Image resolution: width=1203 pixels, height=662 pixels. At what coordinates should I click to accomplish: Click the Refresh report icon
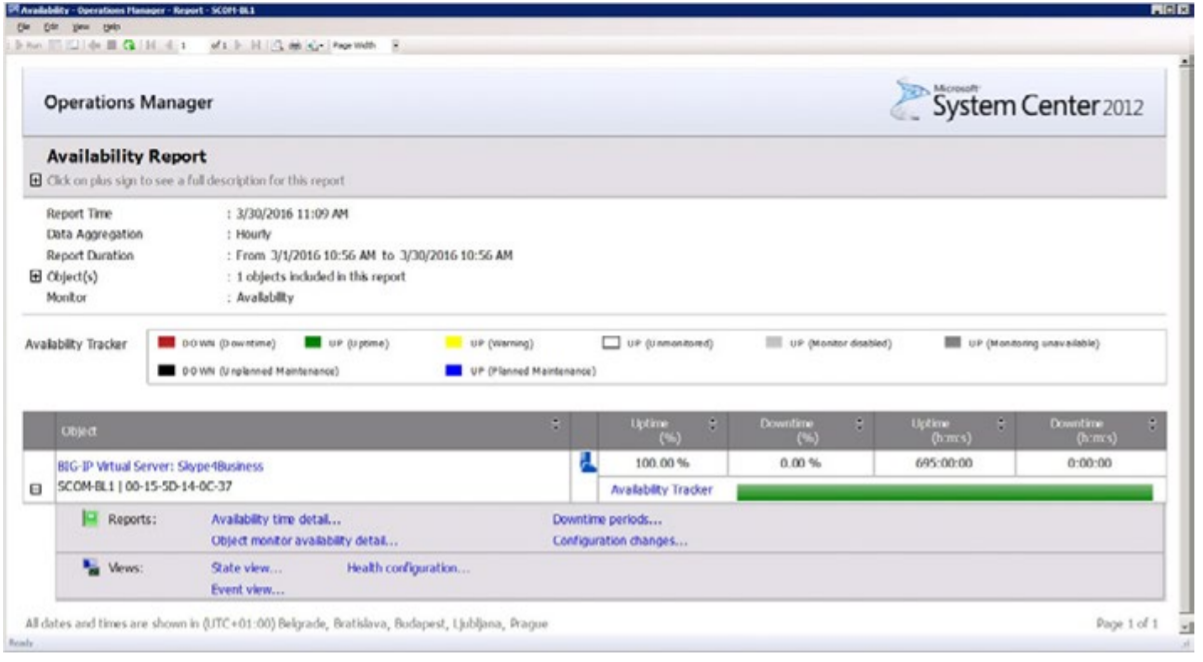(129, 45)
